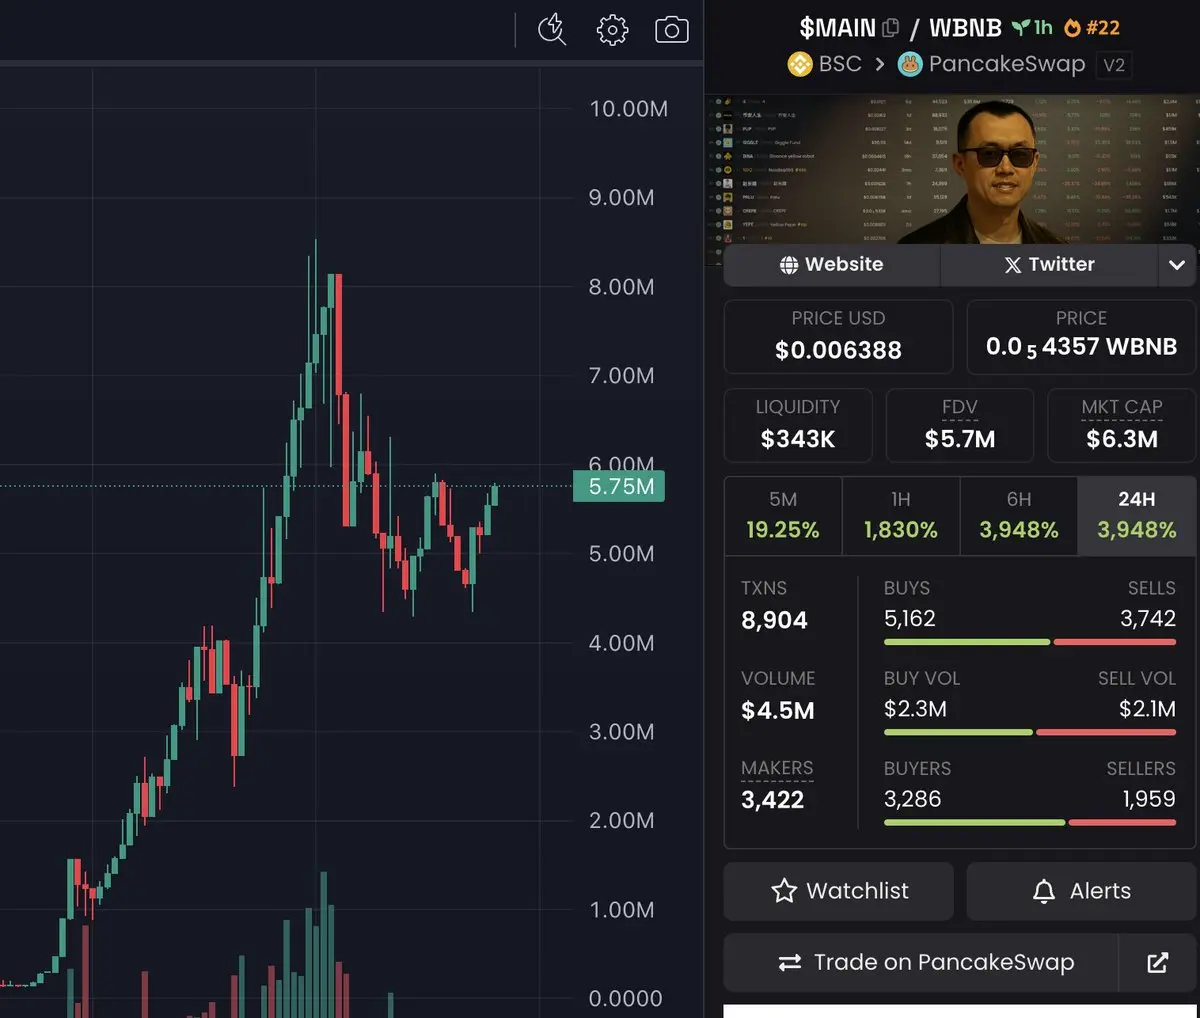
Task: Open the chart settings gear
Action: point(612,30)
